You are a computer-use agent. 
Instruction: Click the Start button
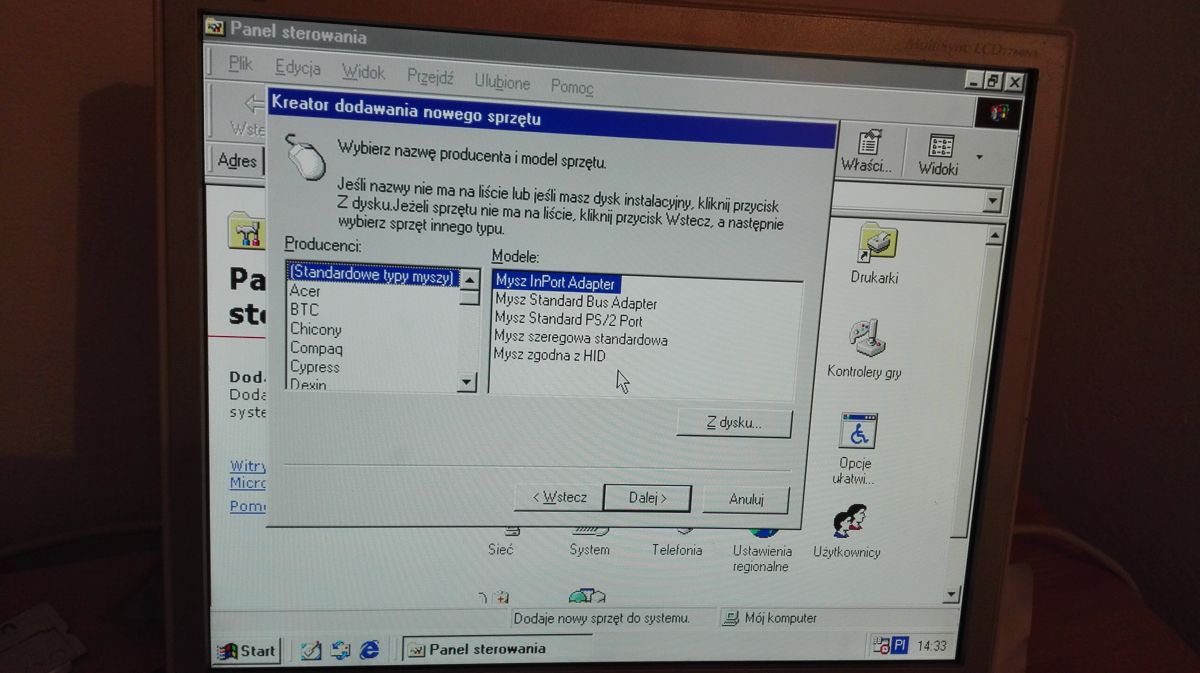[x=247, y=650]
